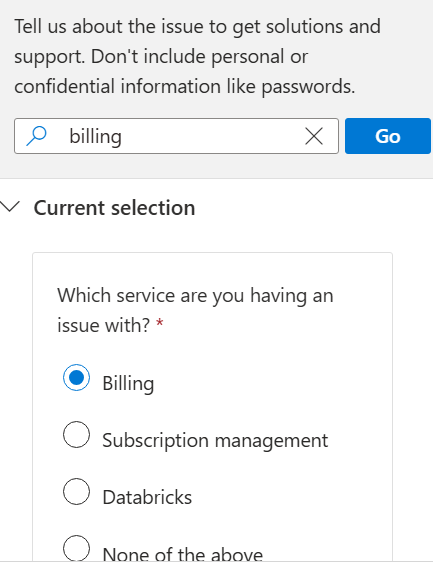Collapse the Current selection section chevron
433x562 pixels.
9,207
